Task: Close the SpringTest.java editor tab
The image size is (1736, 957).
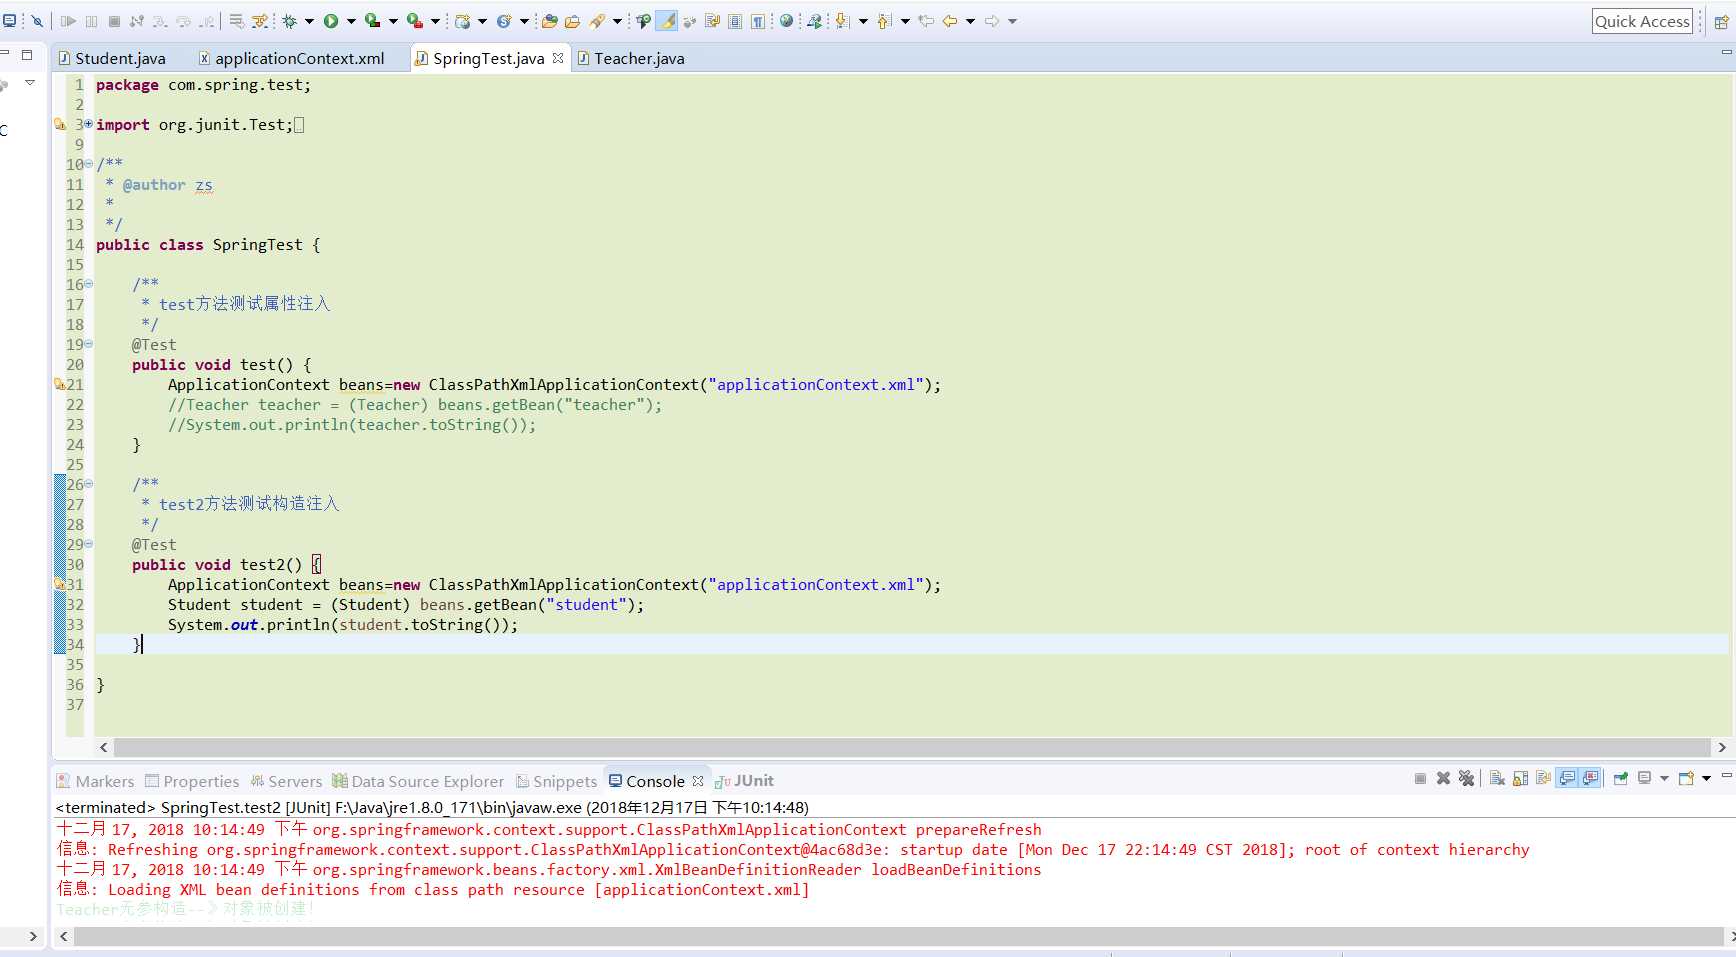Action: pos(558,58)
